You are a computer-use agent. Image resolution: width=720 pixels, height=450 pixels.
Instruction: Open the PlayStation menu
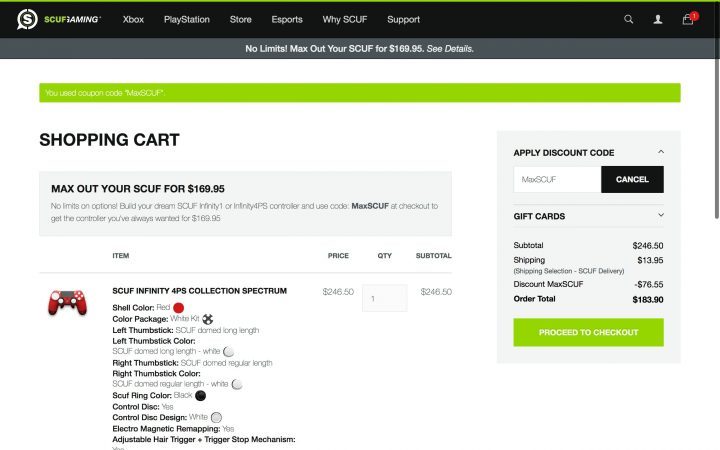[x=186, y=19]
